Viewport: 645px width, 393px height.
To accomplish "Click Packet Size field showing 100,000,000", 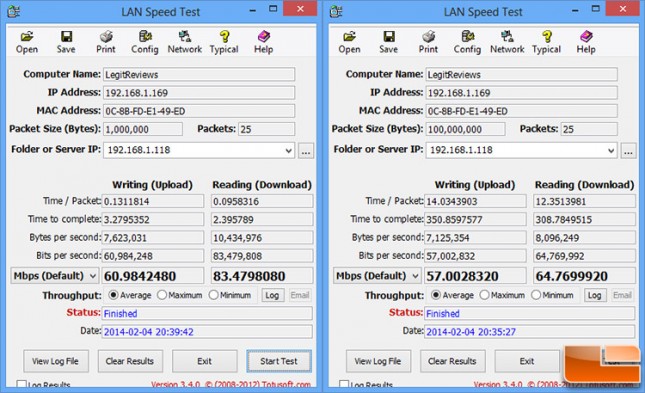I will 465,129.
